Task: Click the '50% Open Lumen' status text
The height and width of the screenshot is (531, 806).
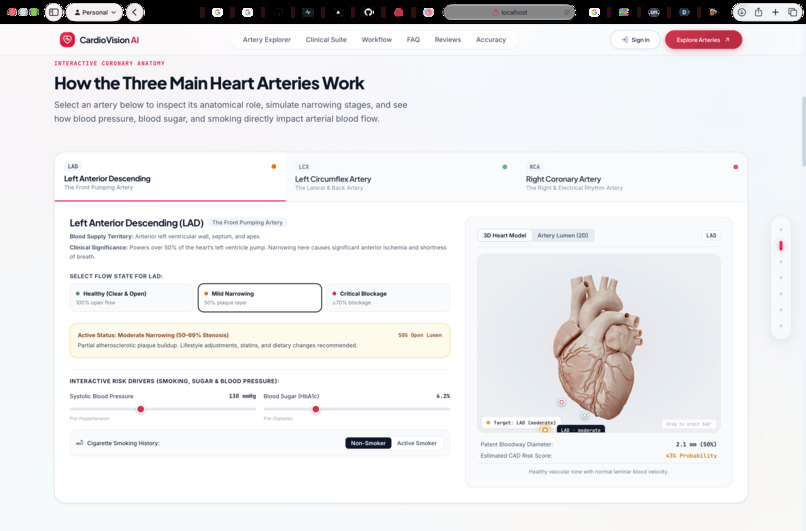Action: point(420,335)
